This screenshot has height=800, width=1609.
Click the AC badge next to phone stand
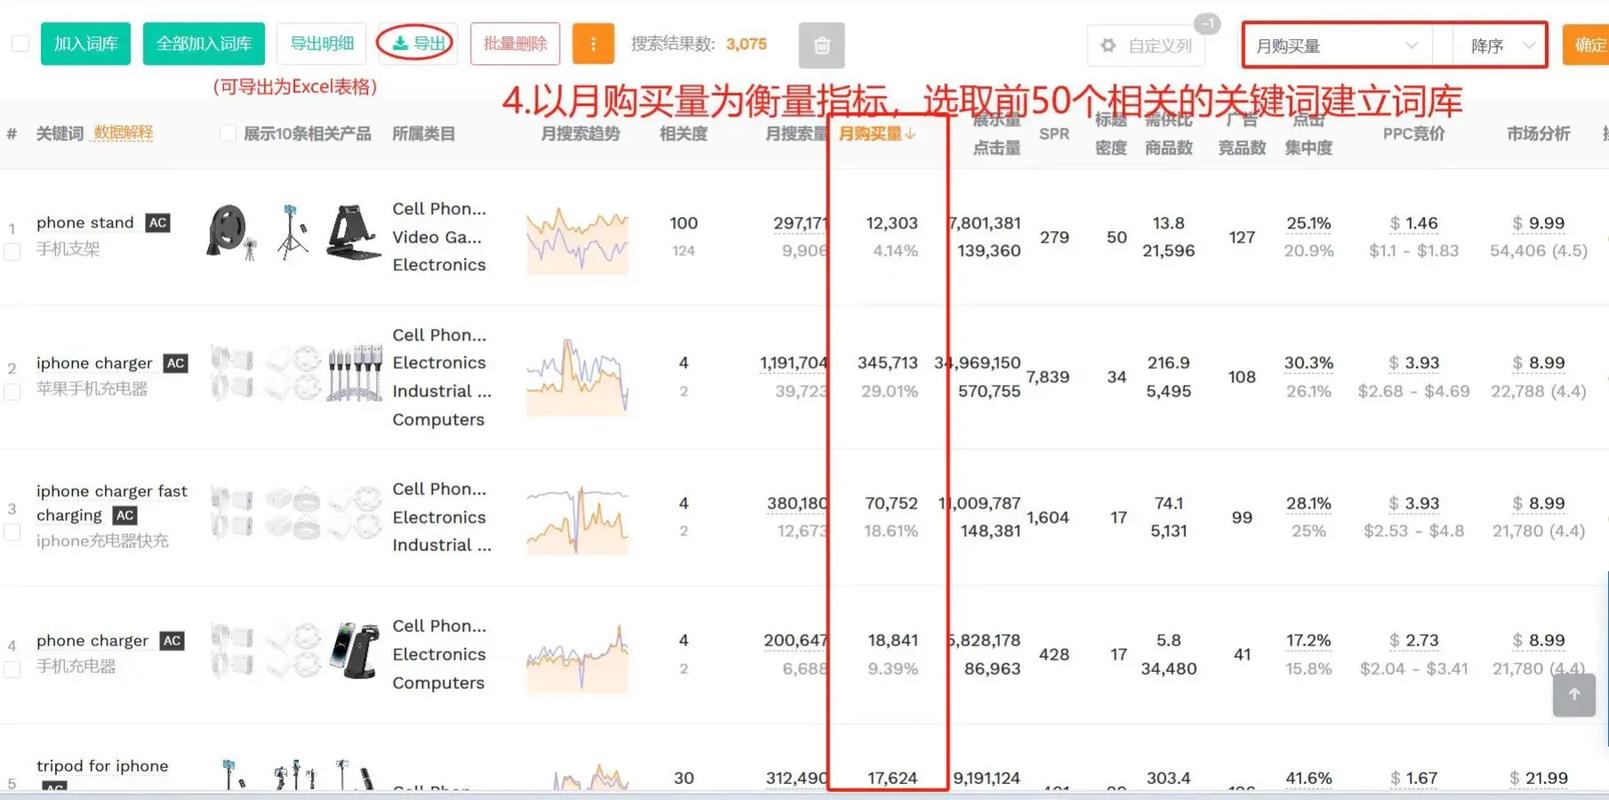pos(157,222)
